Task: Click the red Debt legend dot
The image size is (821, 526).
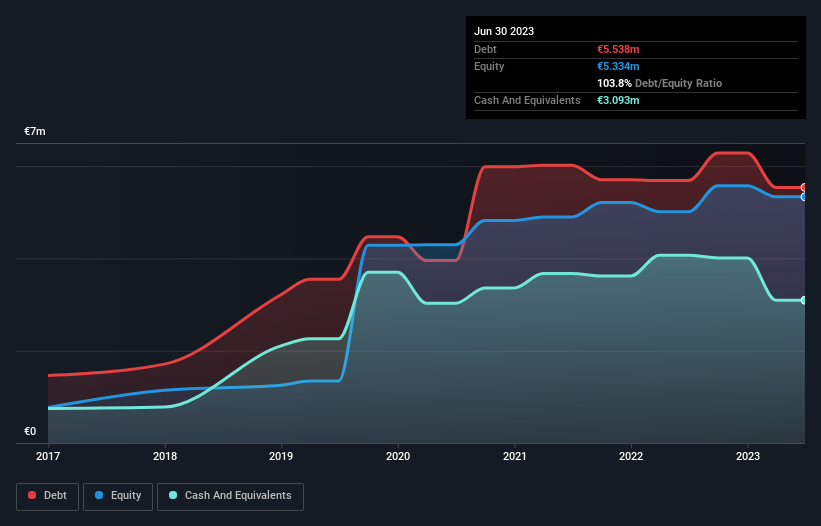Action: (x=32, y=495)
